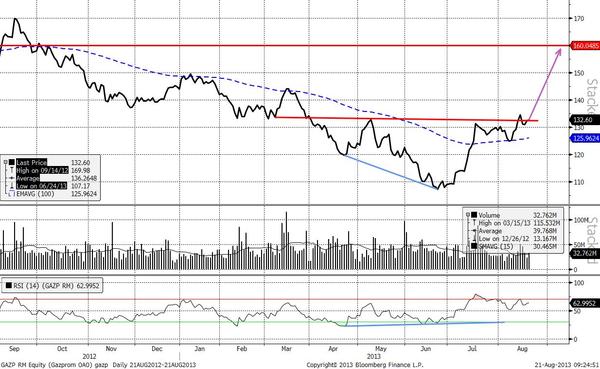Image resolution: width=600 pixels, height=369 pixels.
Task: Collapse the Volume legend tree
Action: [x=468, y=215]
